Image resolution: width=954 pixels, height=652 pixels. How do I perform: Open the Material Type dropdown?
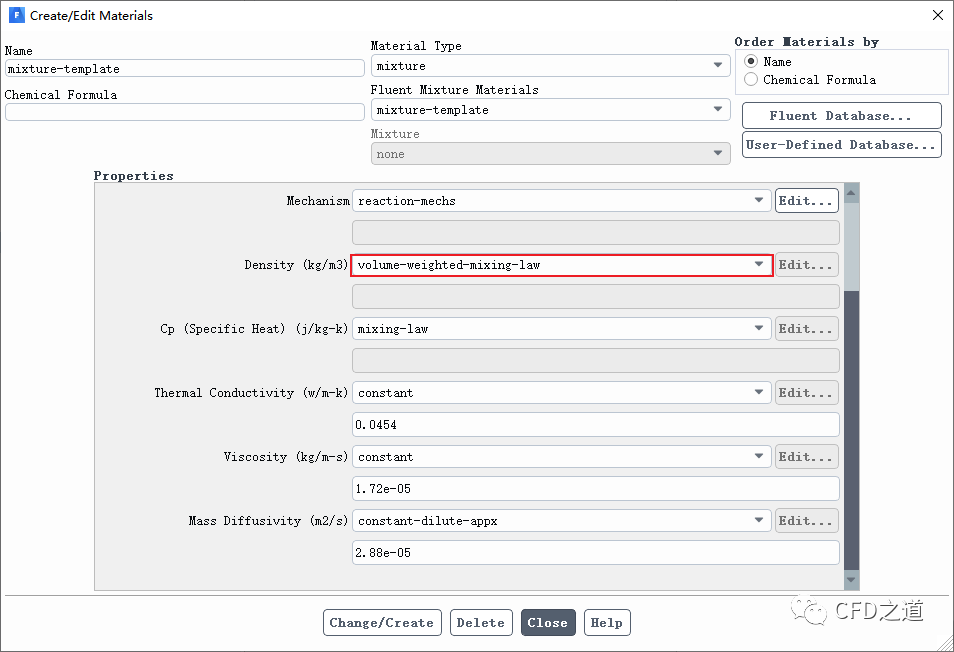pos(550,66)
